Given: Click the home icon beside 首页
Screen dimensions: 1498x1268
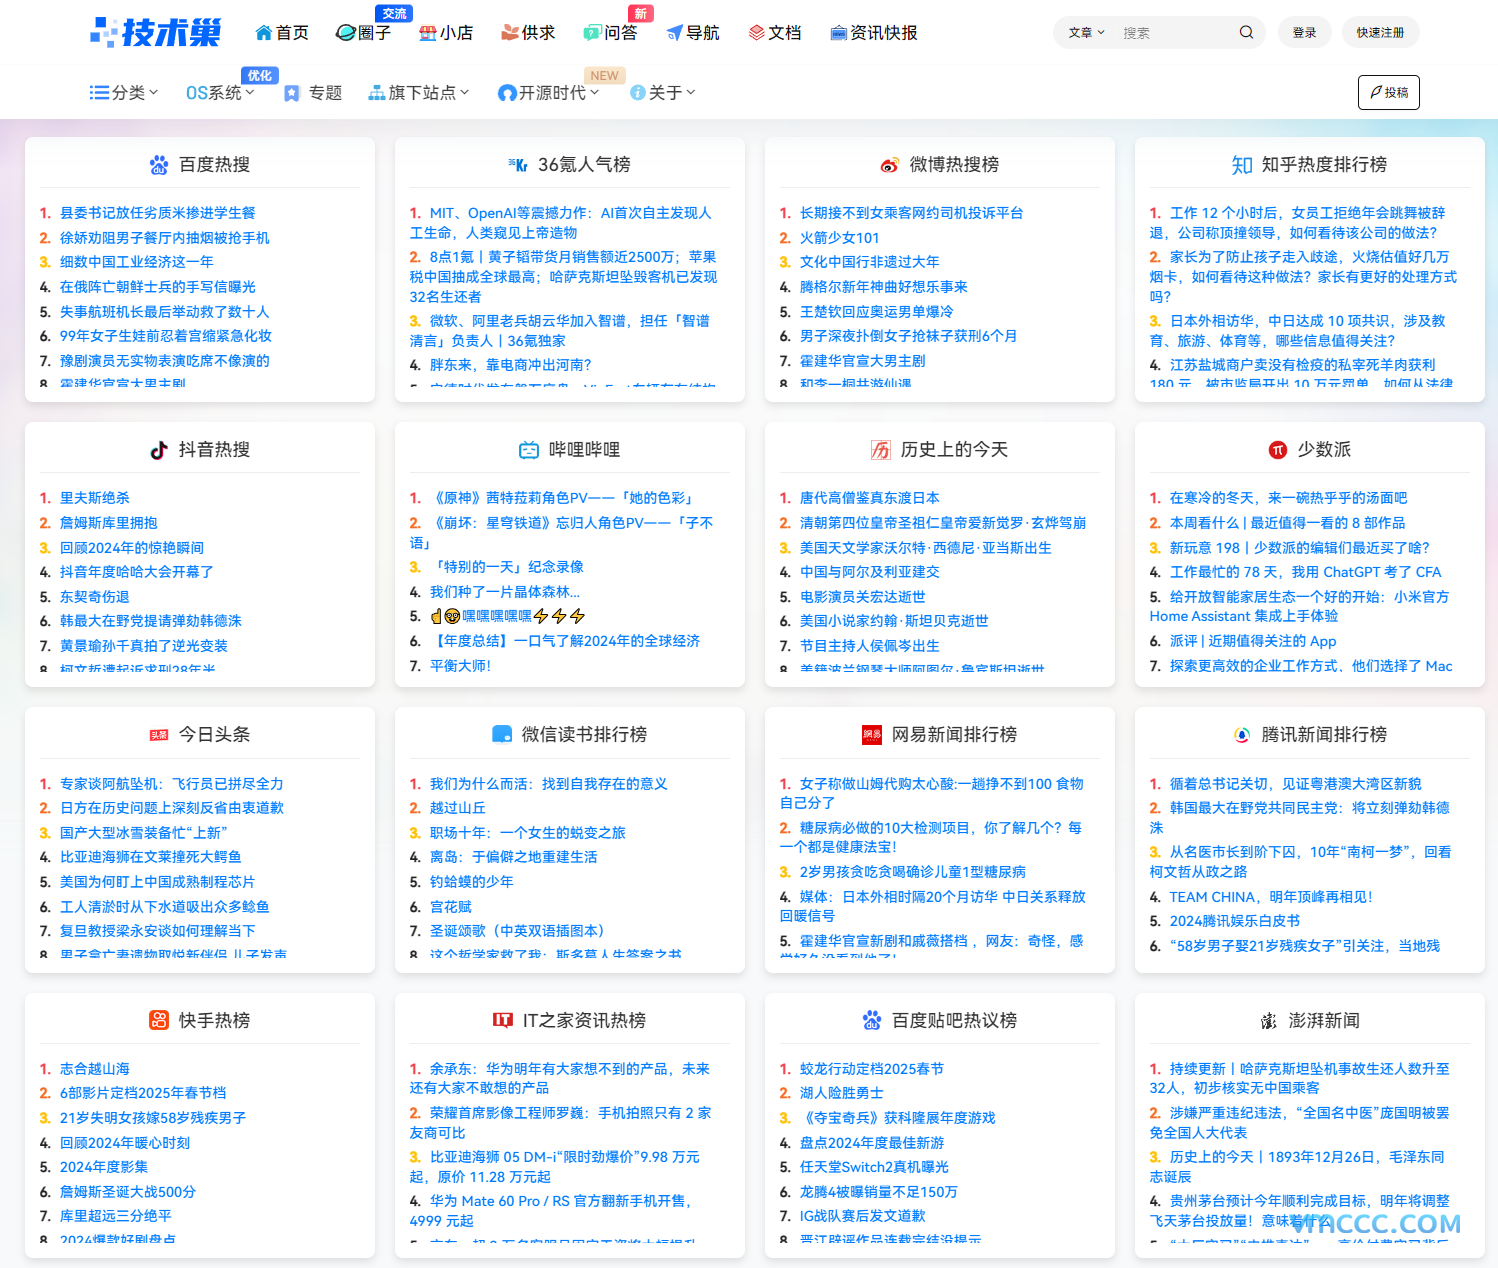Looking at the screenshot, I should pyautogui.click(x=264, y=33).
